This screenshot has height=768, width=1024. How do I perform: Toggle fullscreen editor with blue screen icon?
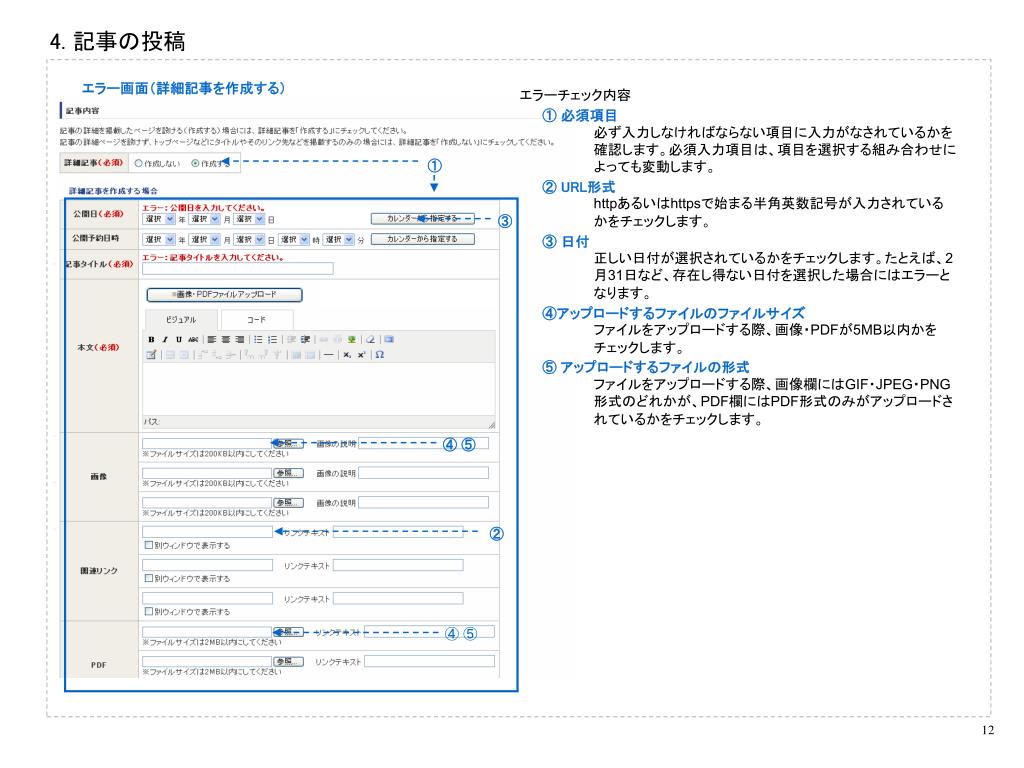click(x=389, y=340)
